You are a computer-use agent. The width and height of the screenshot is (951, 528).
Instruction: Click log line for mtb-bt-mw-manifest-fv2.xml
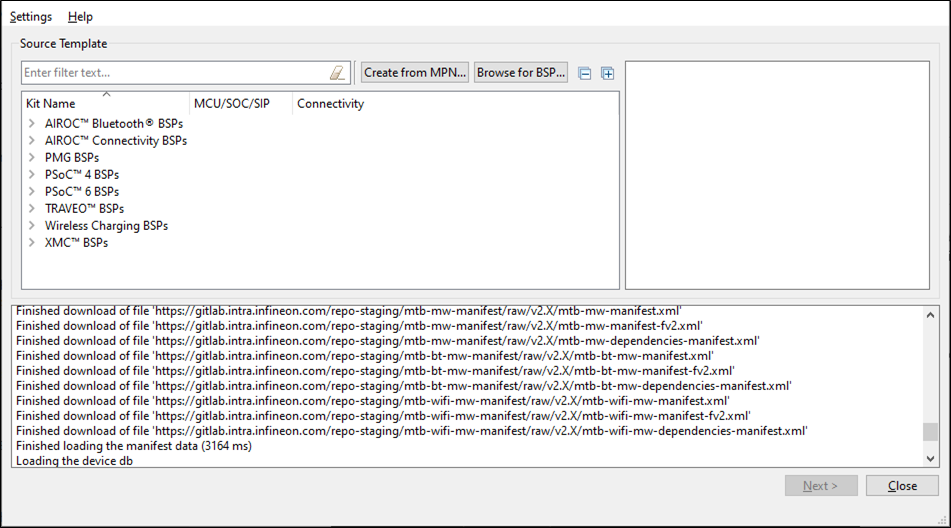coord(375,370)
